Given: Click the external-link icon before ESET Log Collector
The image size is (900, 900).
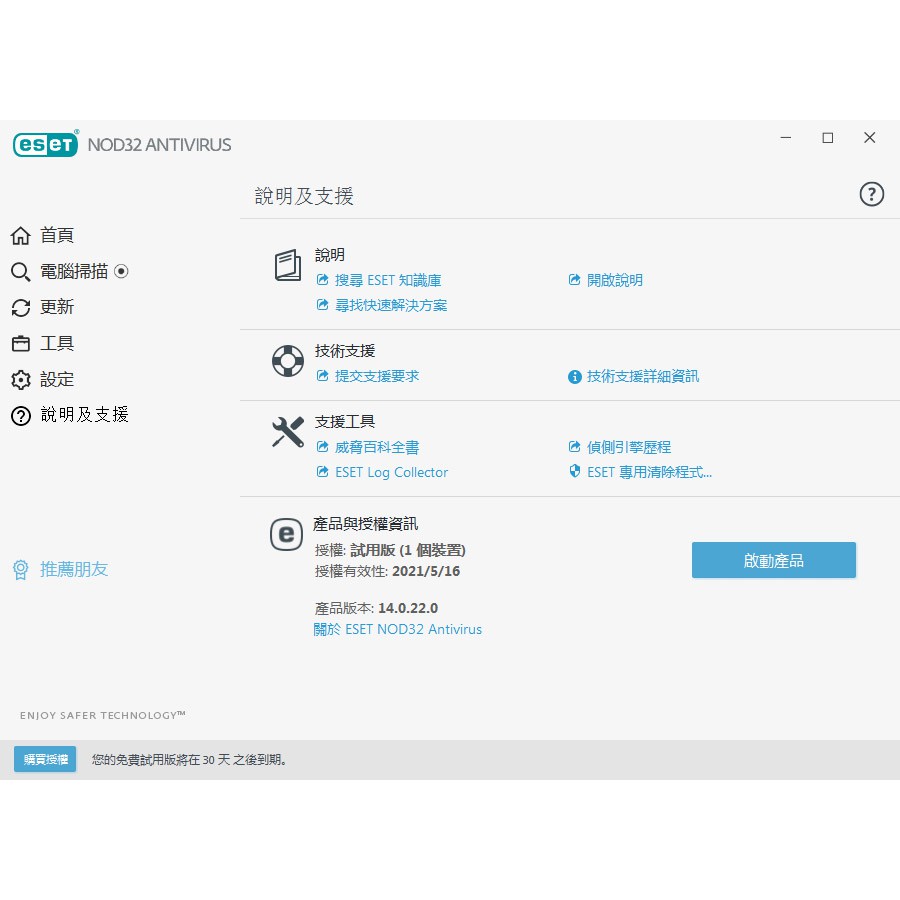Looking at the screenshot, I should (323, 472).
